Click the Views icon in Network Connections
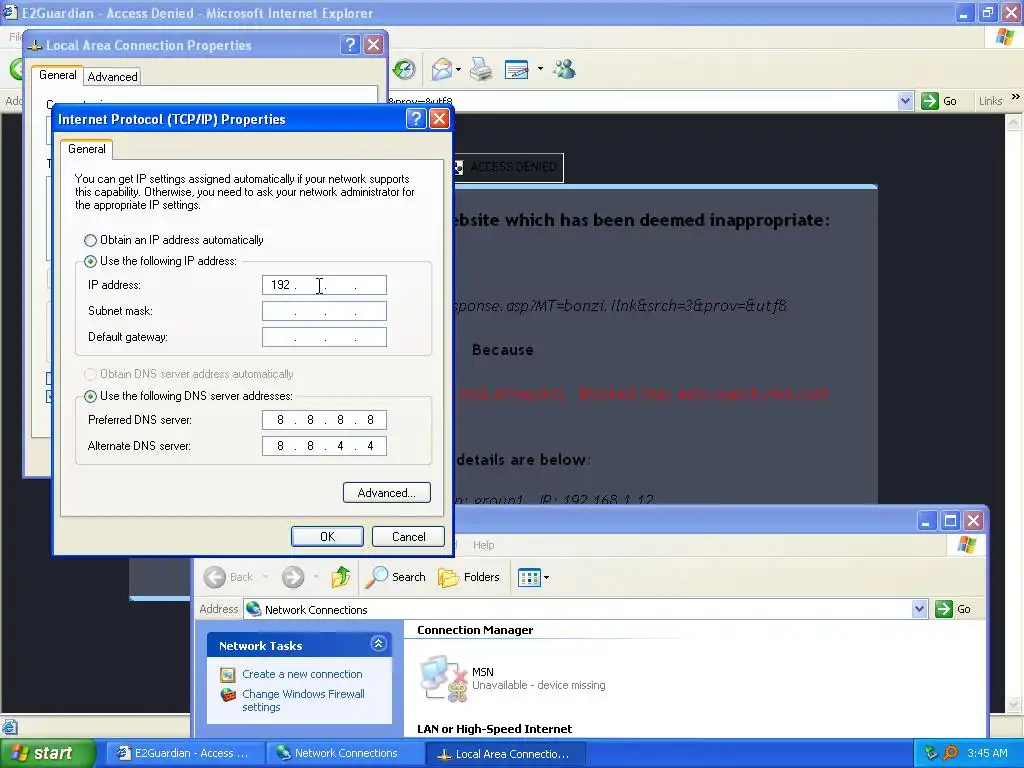Screen dimensions: 1024x768 tap(529, 577)
